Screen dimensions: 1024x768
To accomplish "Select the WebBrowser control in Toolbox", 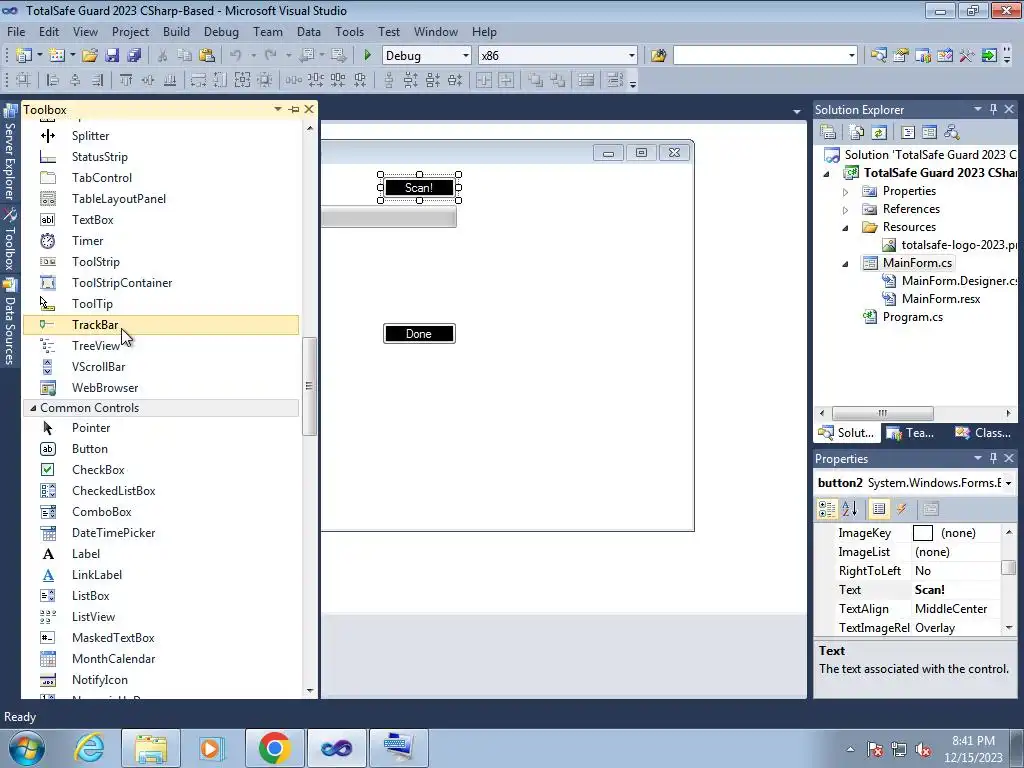I will [x=161, y=387].
